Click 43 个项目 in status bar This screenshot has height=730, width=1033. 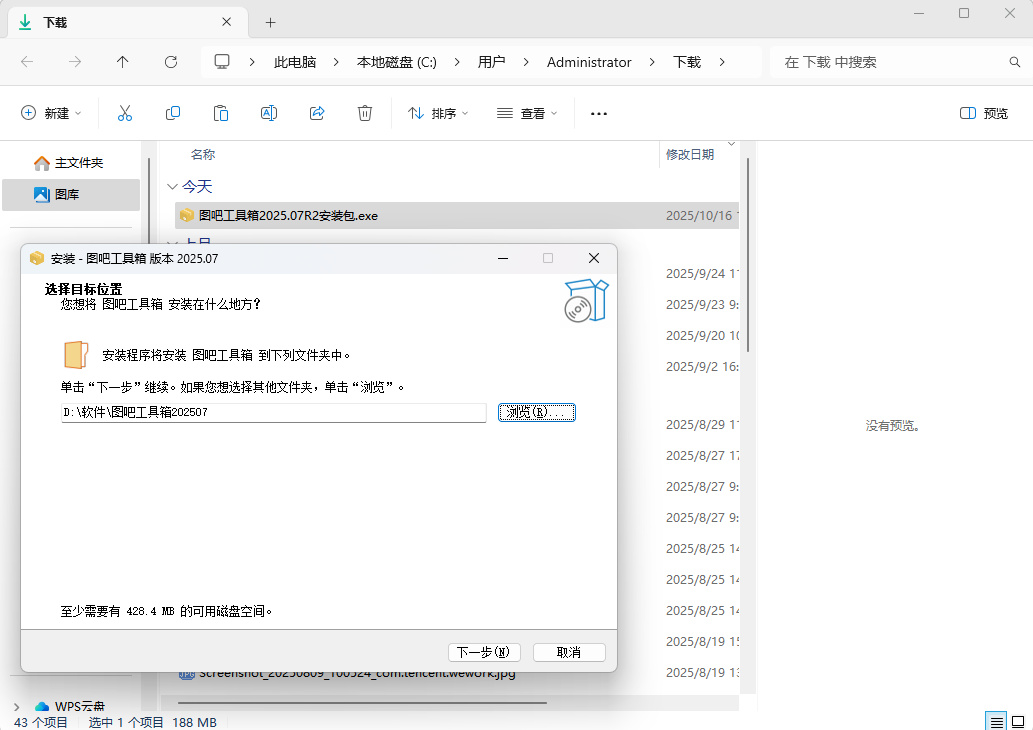click(x=41, y=722)
